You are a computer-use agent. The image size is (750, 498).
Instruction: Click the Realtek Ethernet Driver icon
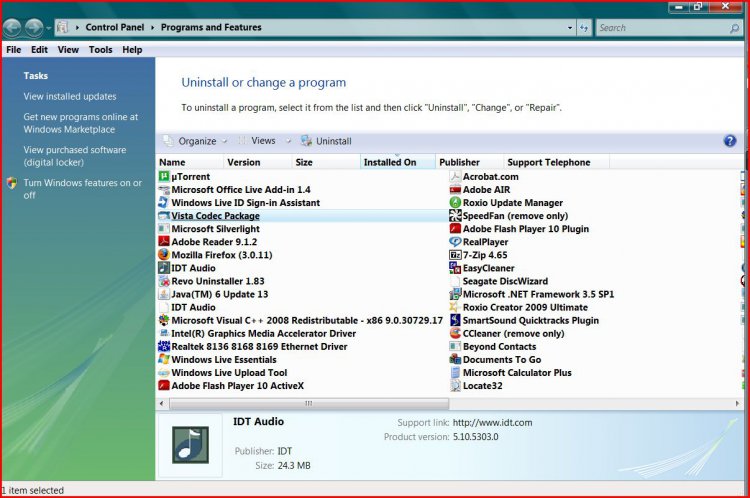pos(164,346)
